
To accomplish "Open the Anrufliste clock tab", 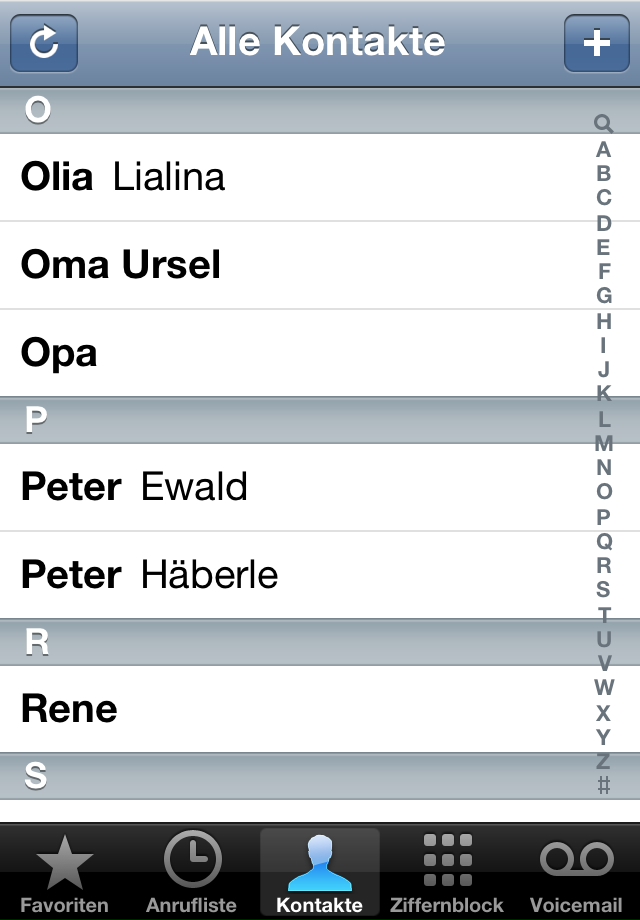I will point(192,873).
